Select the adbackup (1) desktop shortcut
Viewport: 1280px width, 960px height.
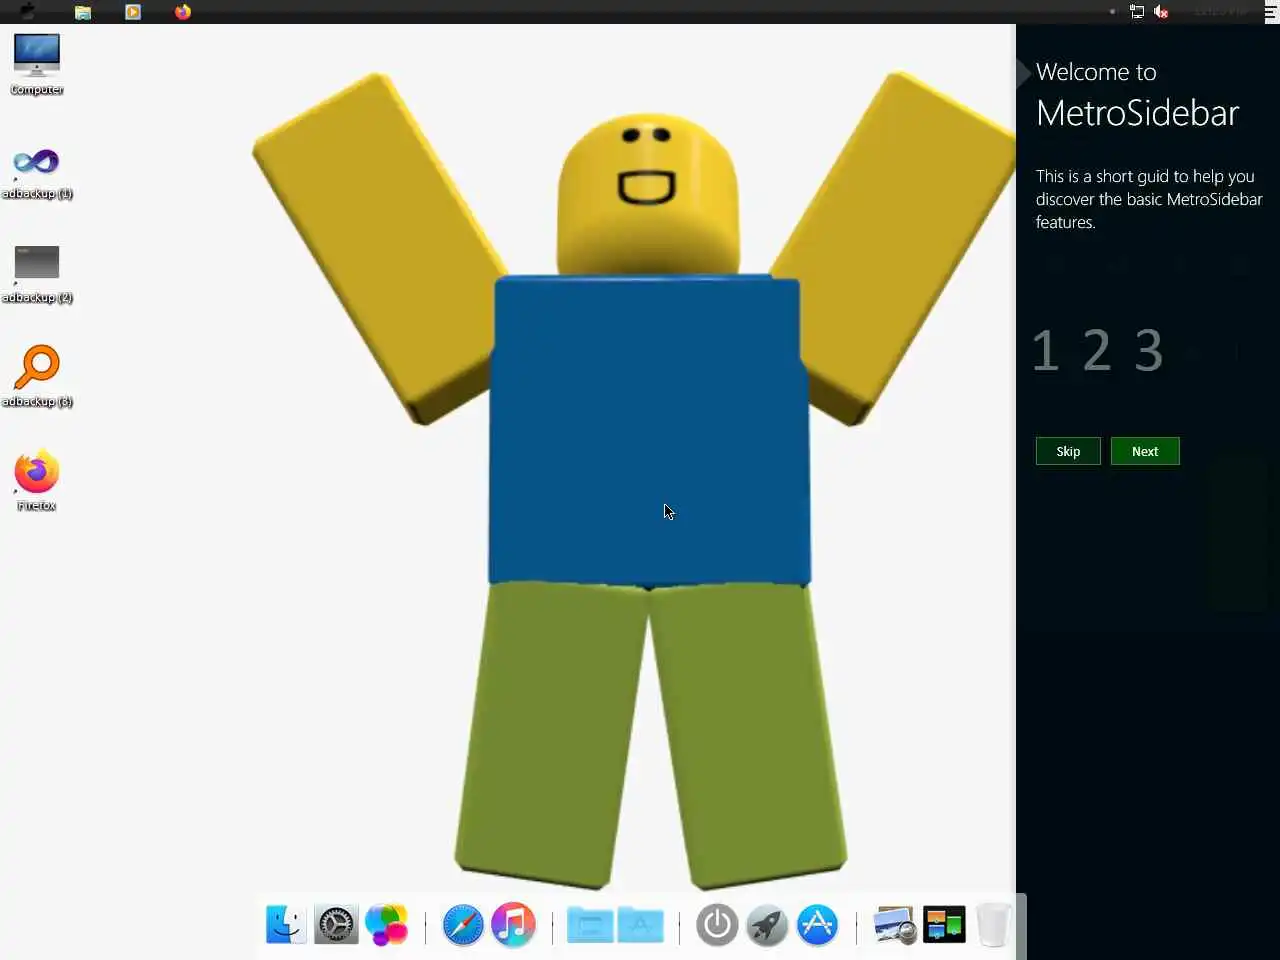[x=37, y=171]
